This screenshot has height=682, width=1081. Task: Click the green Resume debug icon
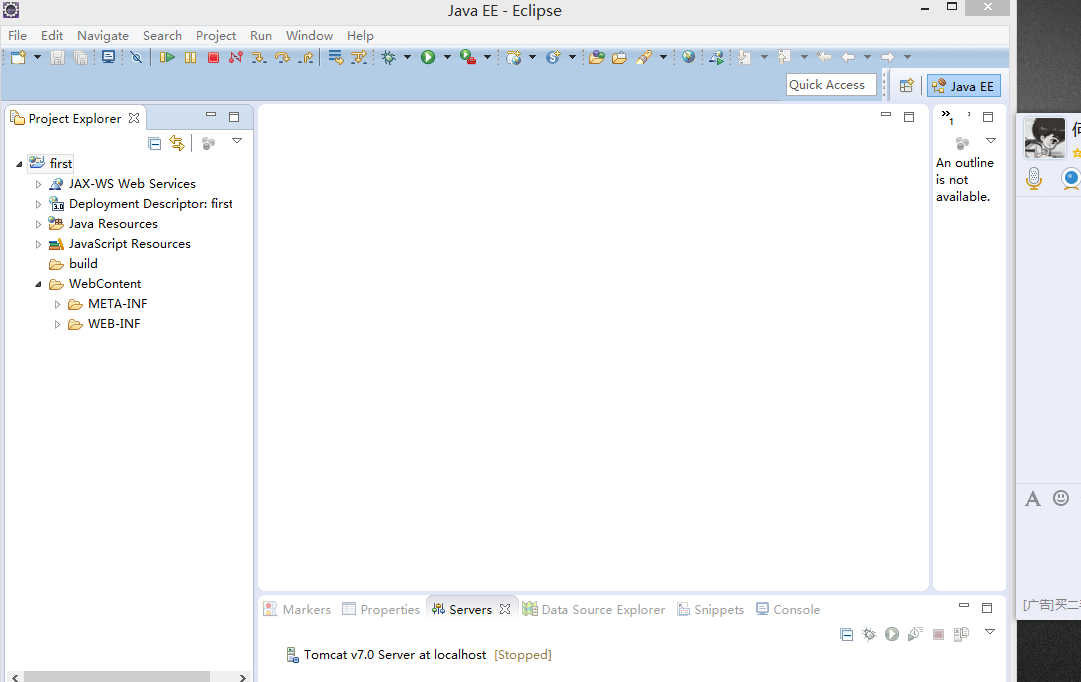[167, 57]
